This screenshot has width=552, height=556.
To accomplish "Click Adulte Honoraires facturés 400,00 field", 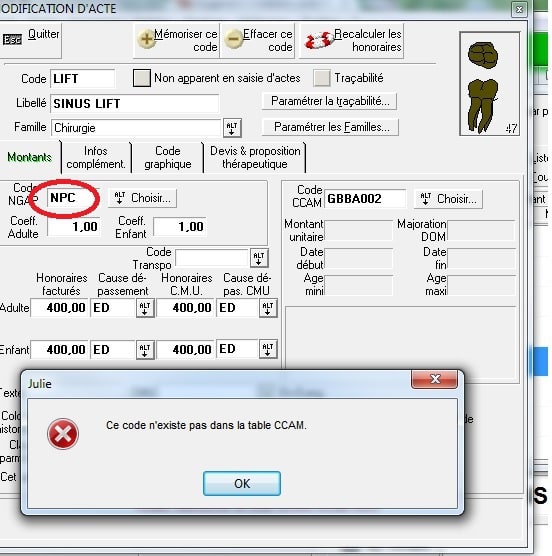I will click(x=59, y=308).
